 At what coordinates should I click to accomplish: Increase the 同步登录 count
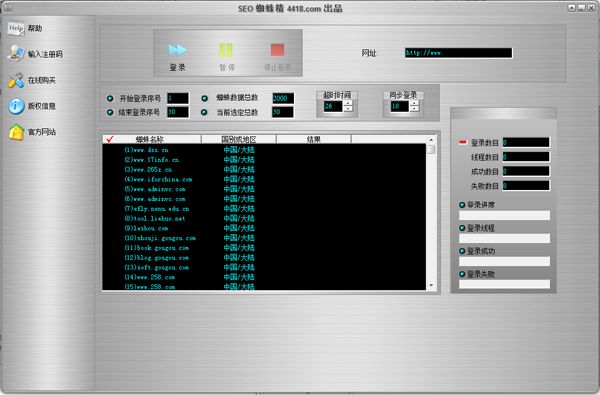point(415,103)
